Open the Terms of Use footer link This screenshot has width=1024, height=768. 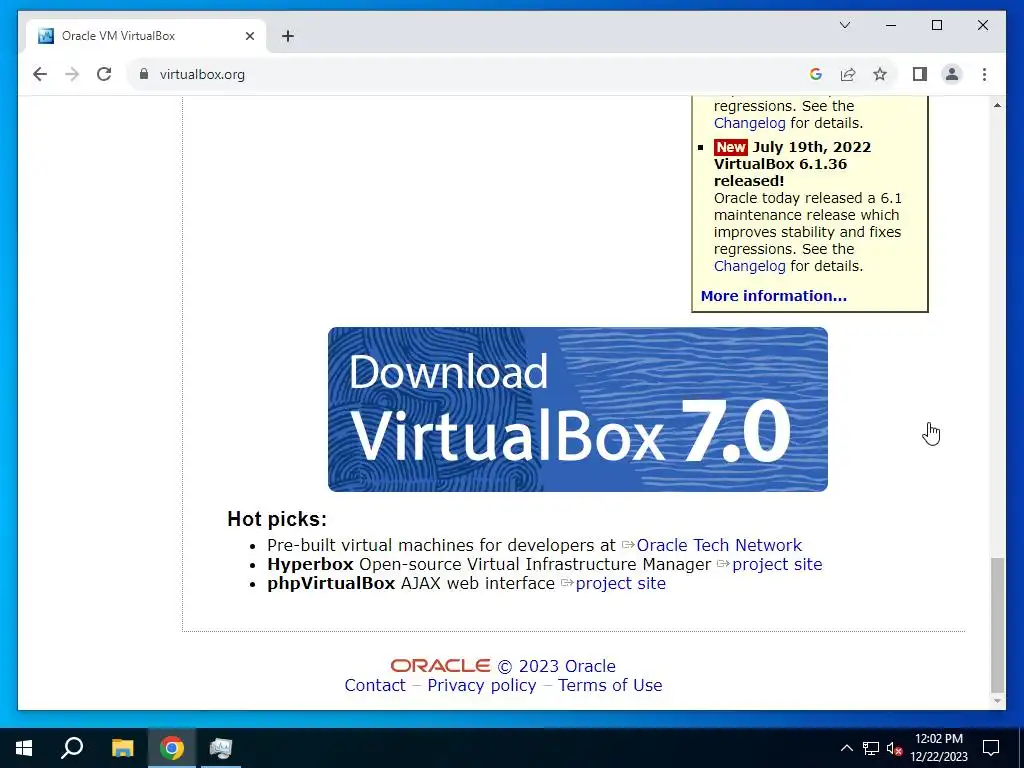(610, 685)
